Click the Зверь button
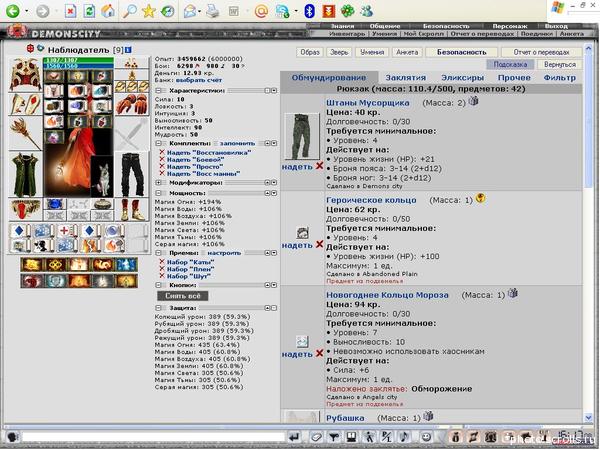Viewport: 600px width, 450px height. 339,52
